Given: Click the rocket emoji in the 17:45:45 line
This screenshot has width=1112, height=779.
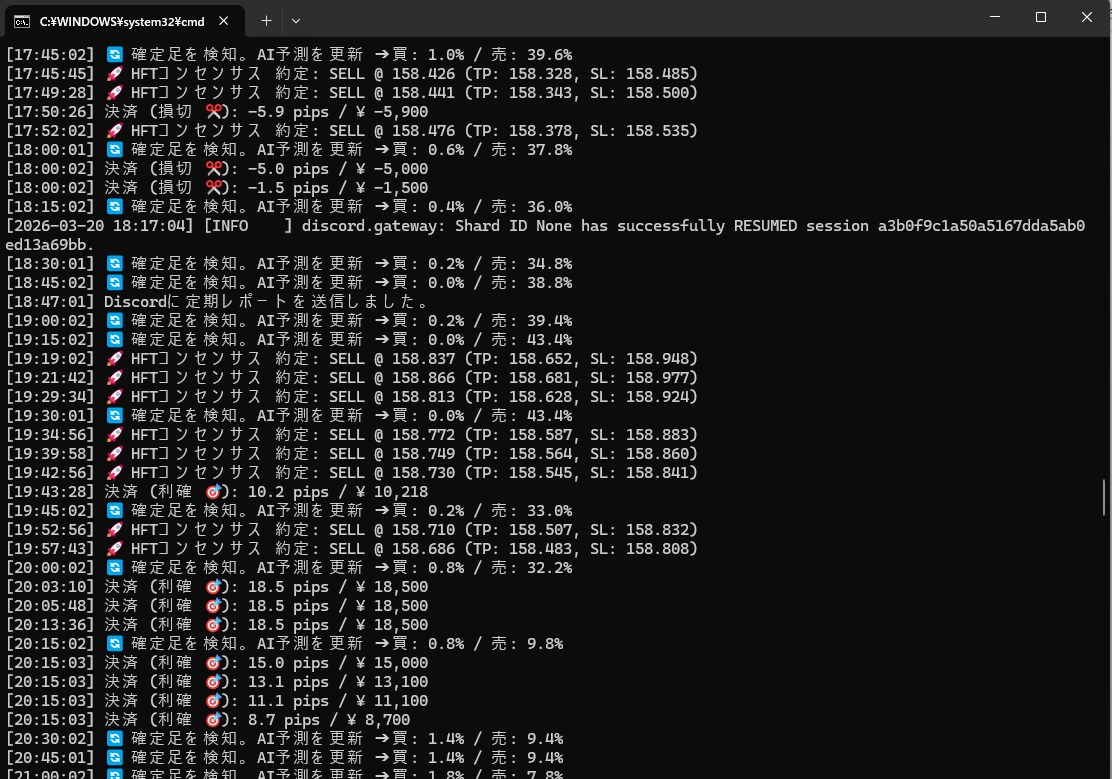Looking at the screenshot, I should point(114,74).
